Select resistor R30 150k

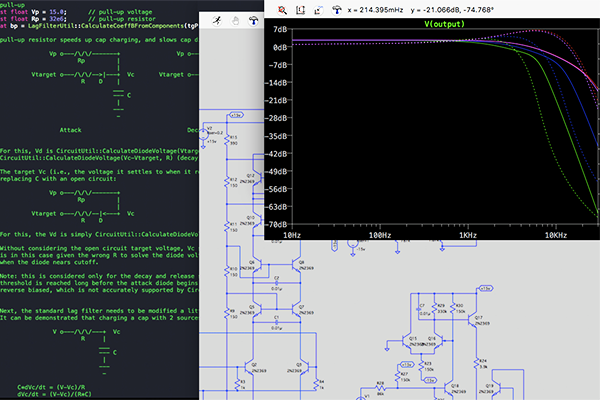(453, 308)
